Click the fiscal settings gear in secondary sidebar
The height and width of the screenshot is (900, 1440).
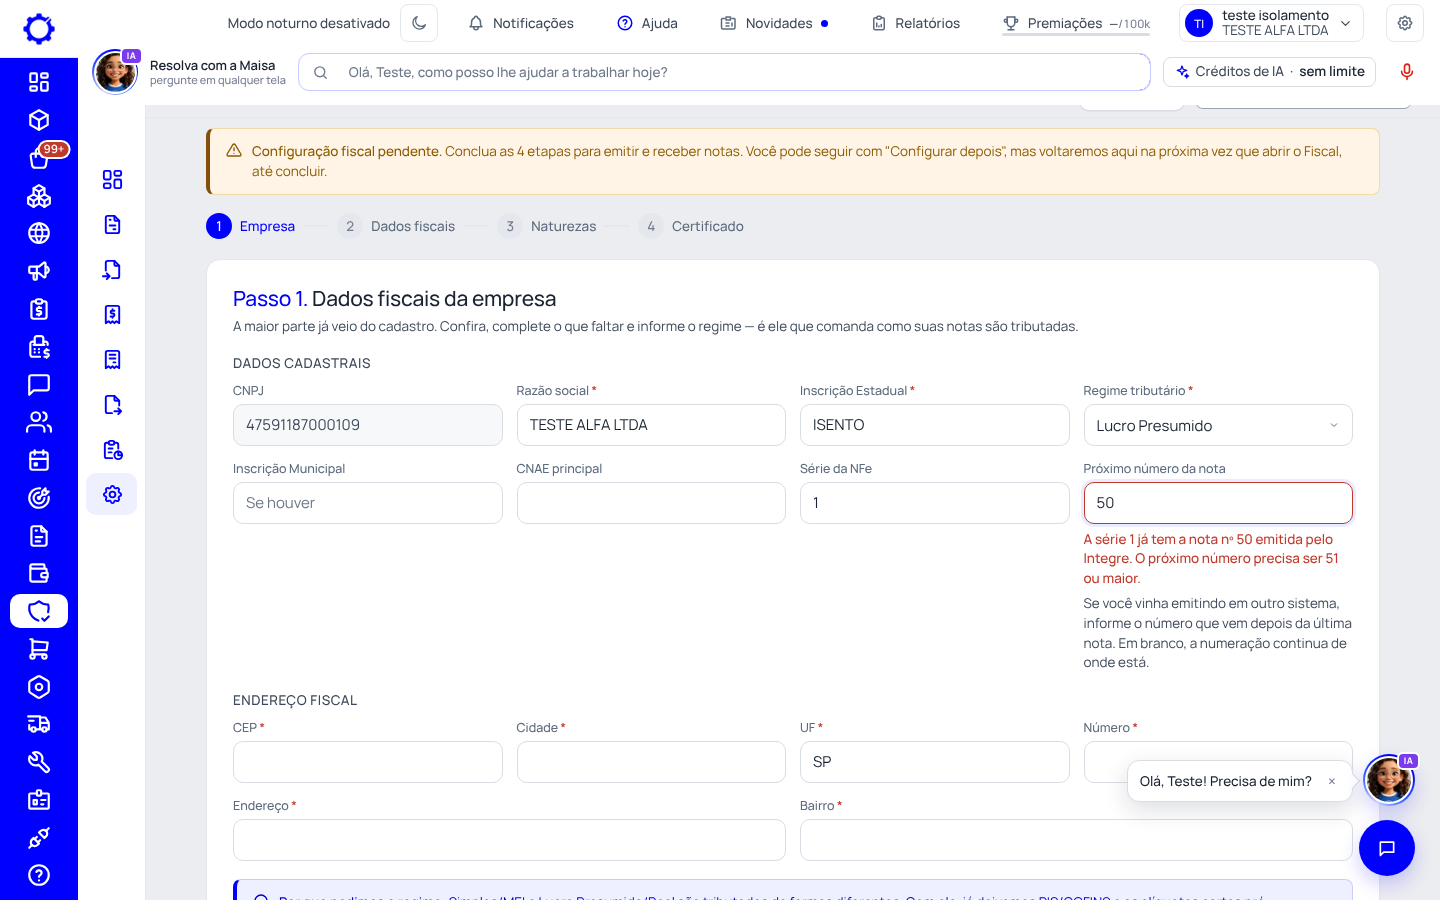[112, 494]
